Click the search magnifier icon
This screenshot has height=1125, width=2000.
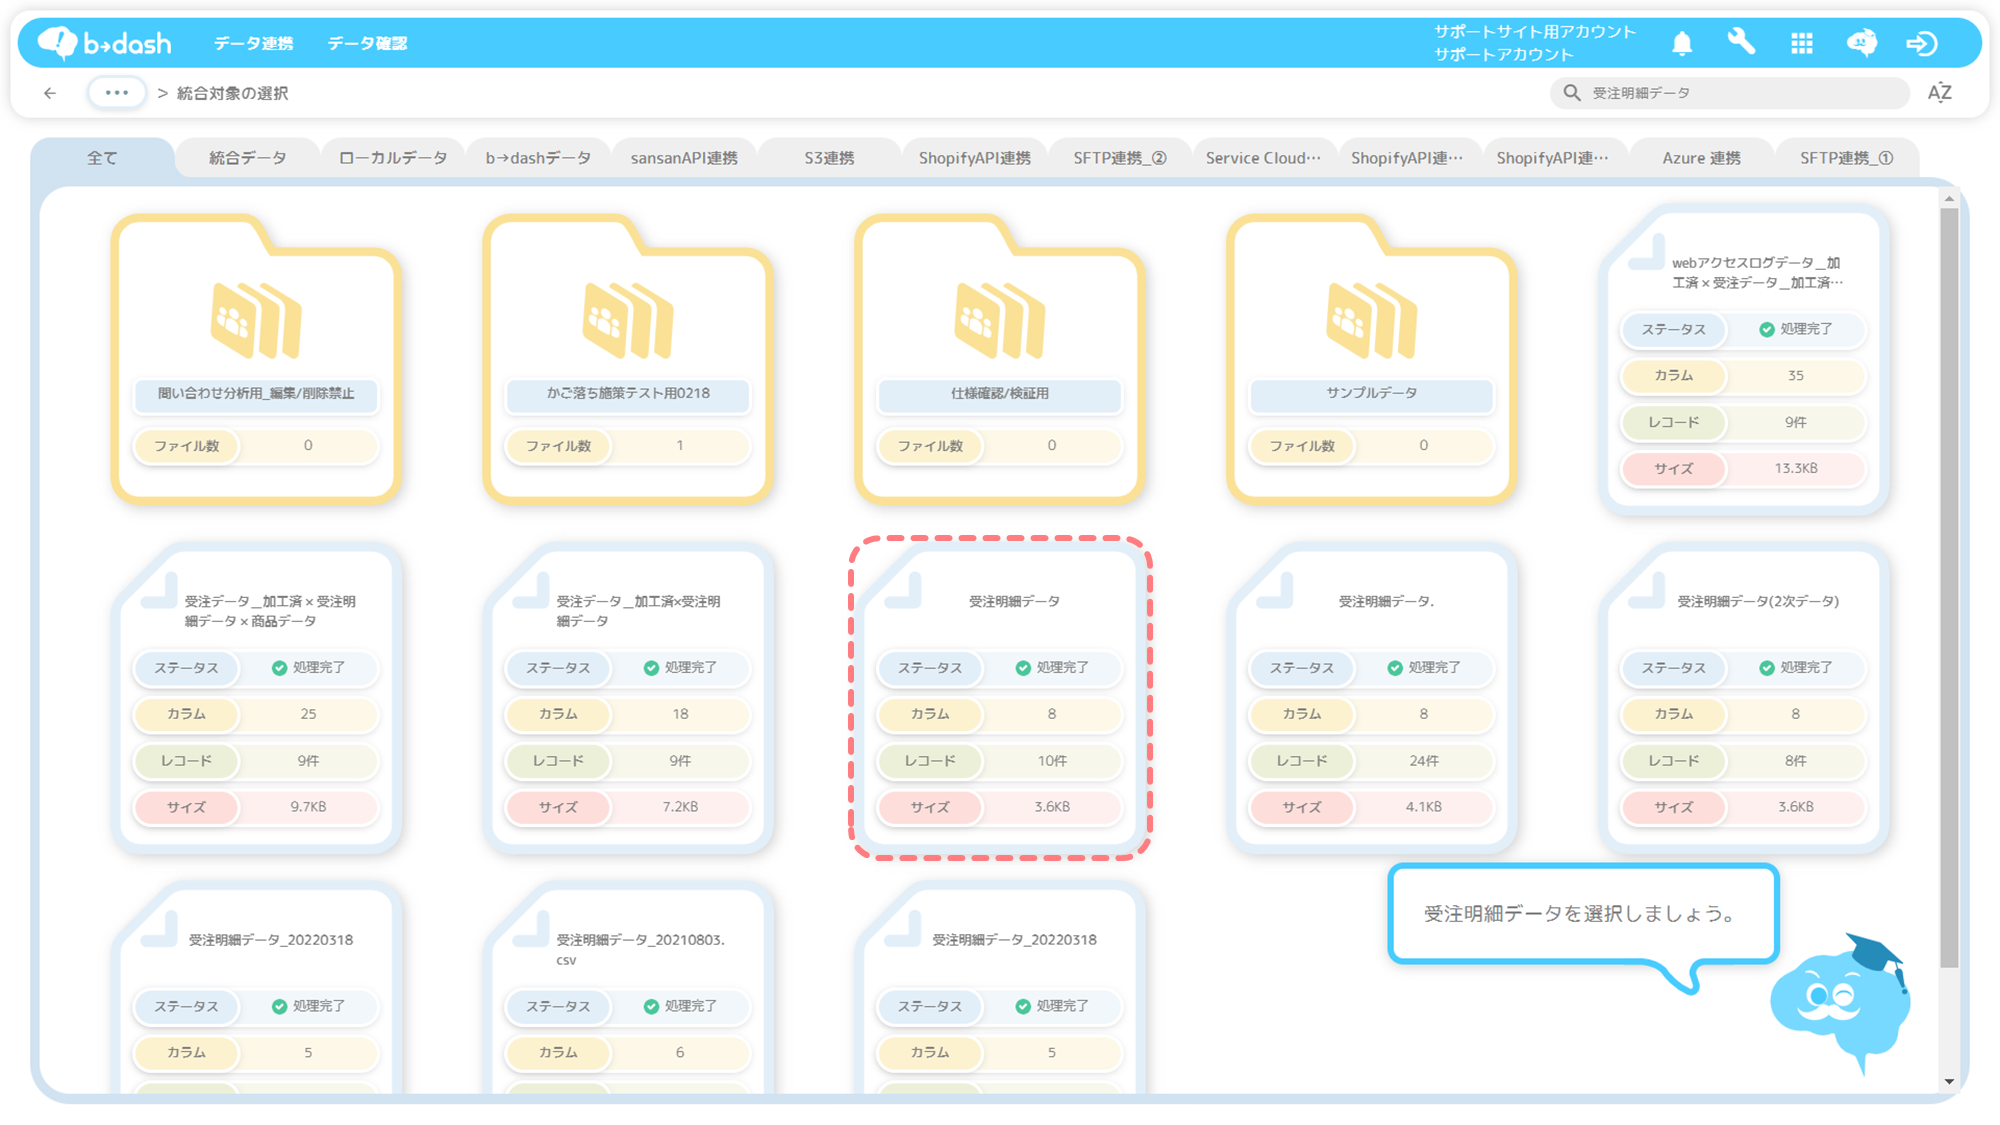[x=1572, y=93]
